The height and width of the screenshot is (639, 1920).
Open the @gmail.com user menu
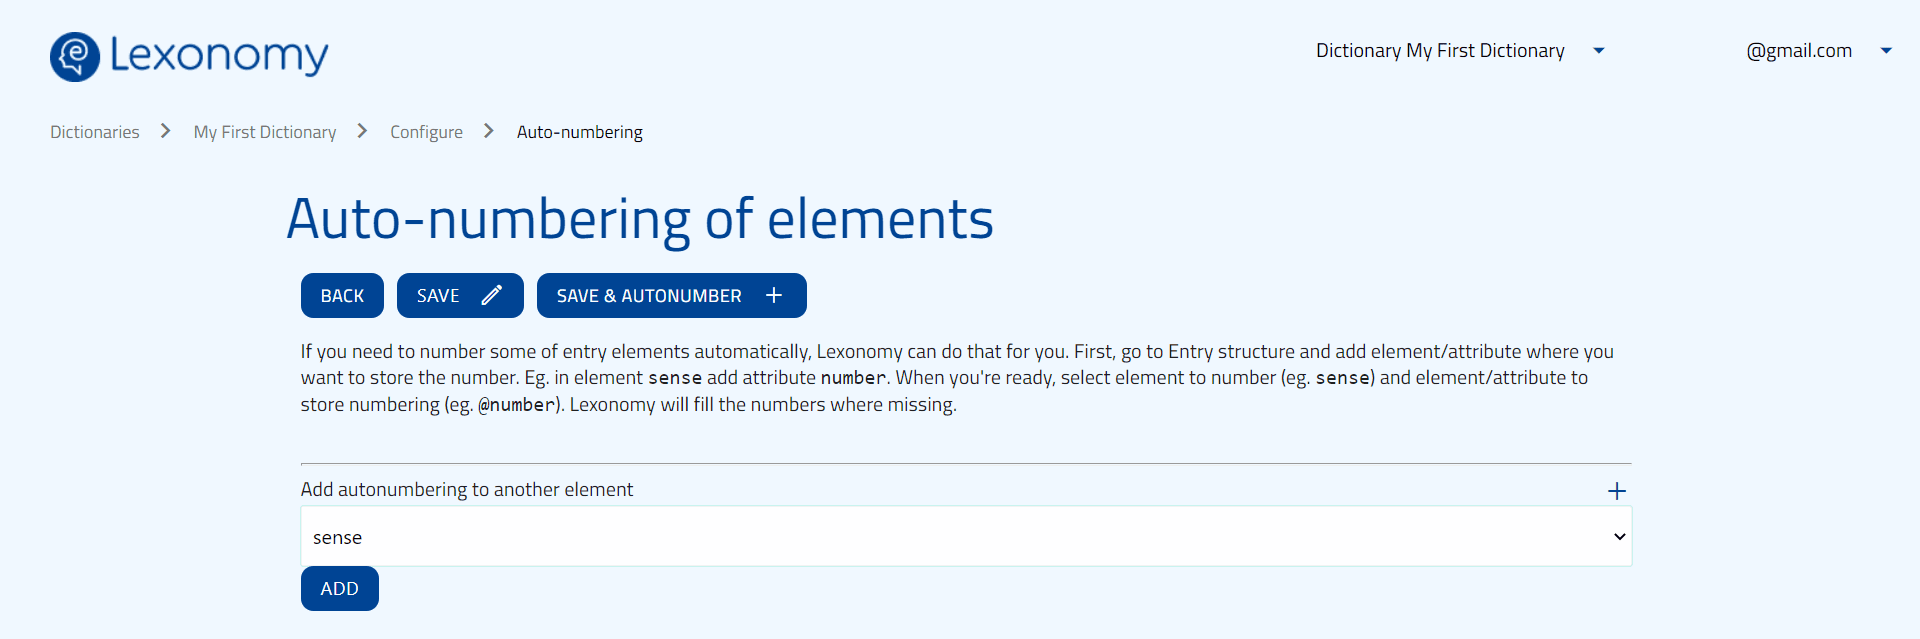click(1799, 51)
